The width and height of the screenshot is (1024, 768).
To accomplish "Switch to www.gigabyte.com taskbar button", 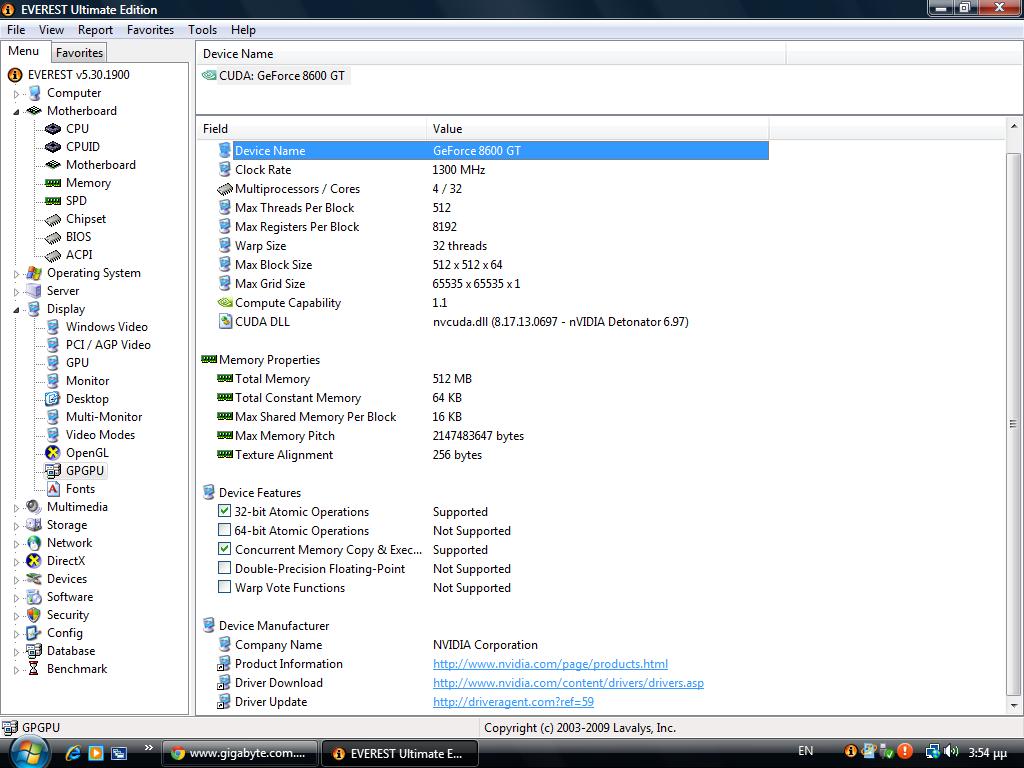I will coord(239,753).
